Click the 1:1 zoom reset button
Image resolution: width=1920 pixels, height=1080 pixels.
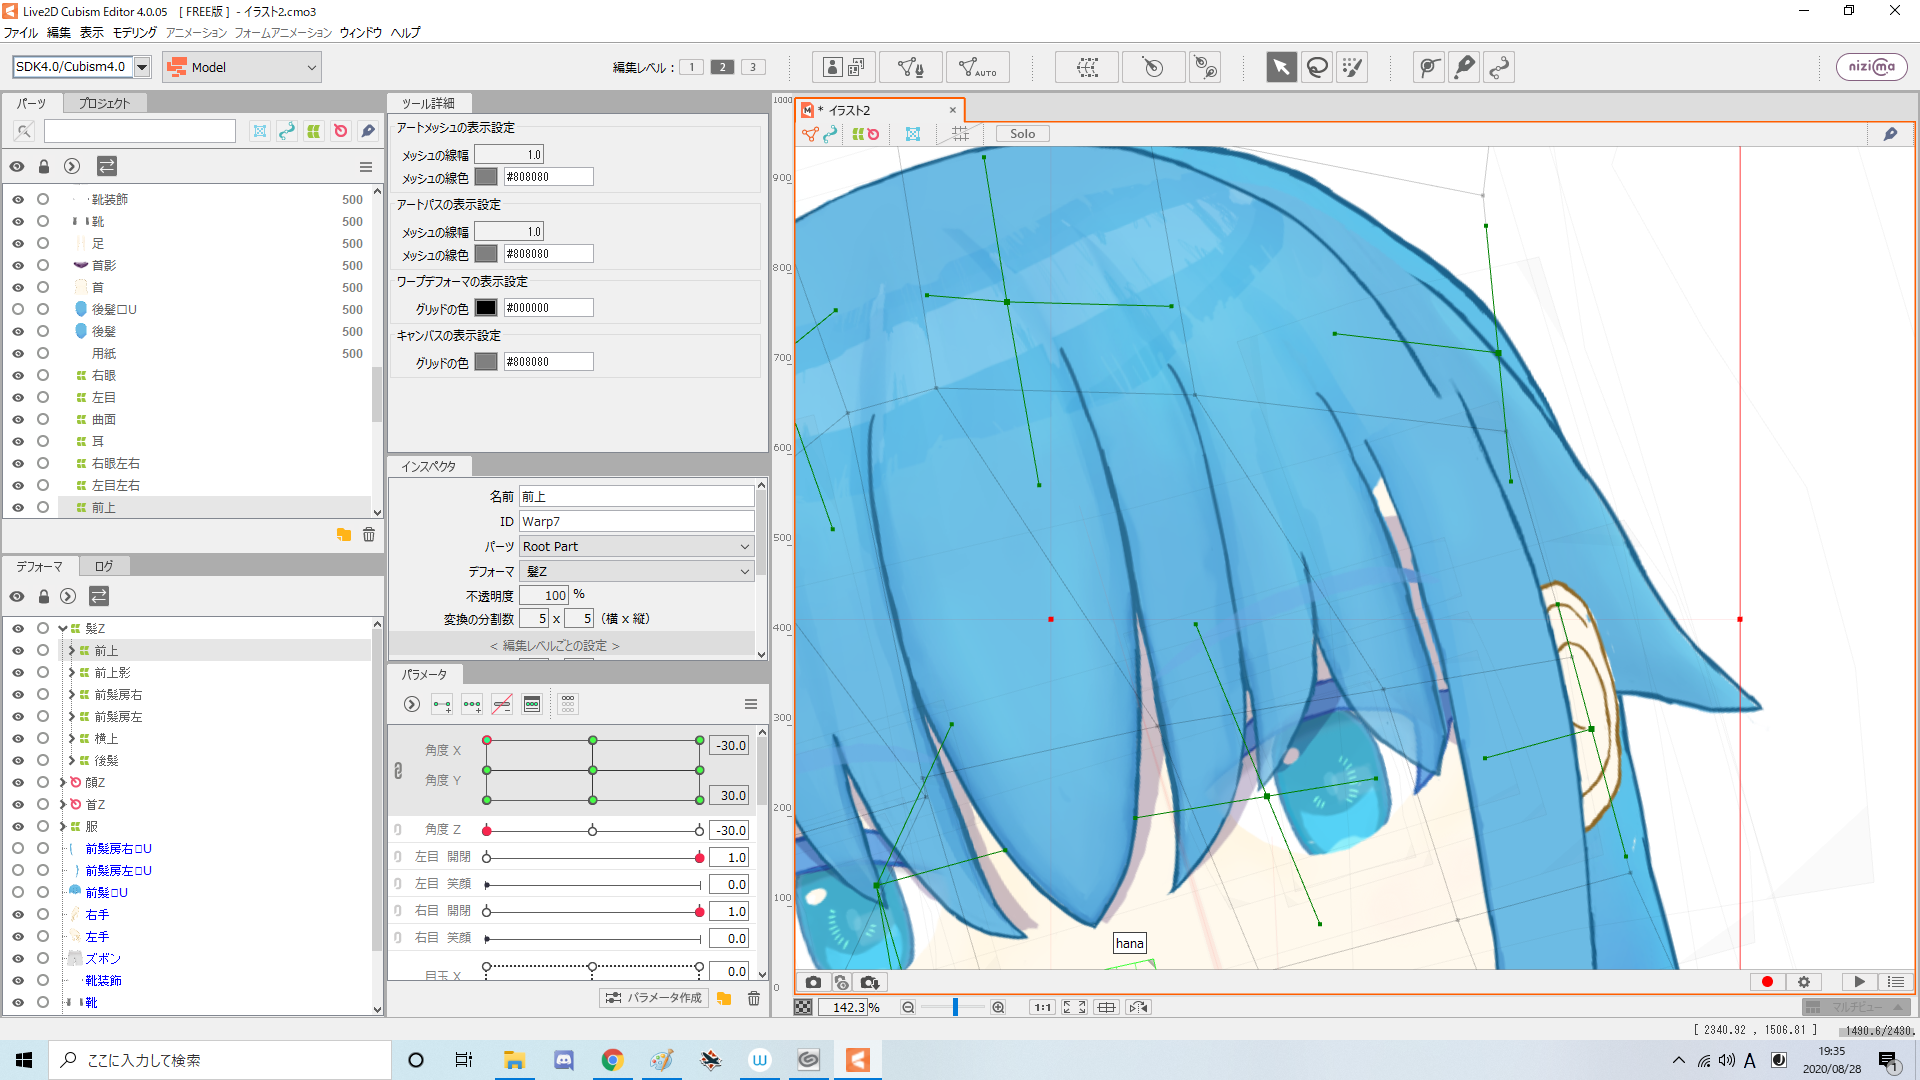click(x=1042, y=1007)
